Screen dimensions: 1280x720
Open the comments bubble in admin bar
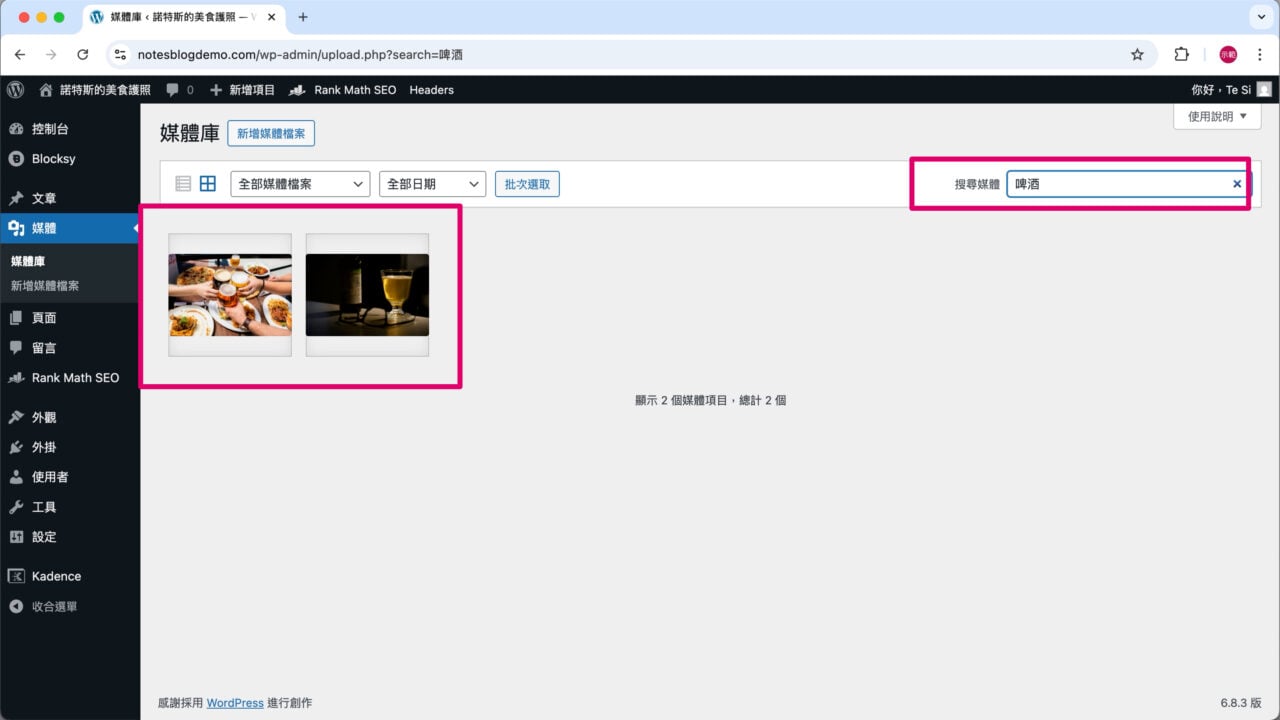pyautogui.click(x=179, y=90)
